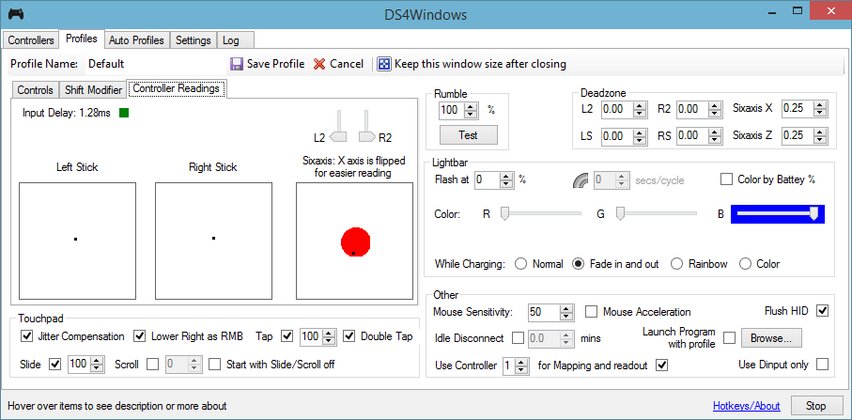Toggle for Mapping and readout checkbox
The width and height of the screenshot is (852, 420).
(x=661, y=365)
